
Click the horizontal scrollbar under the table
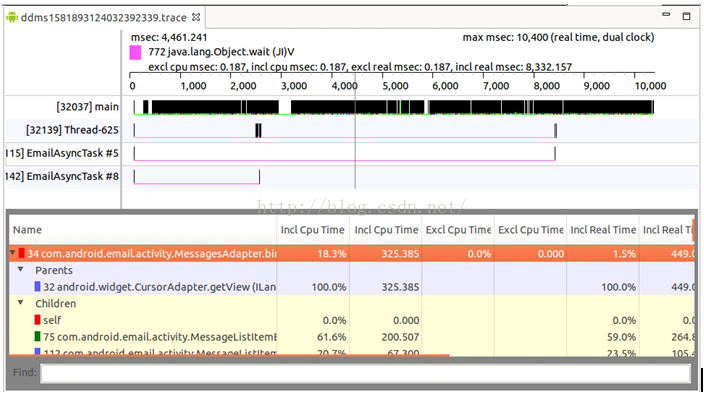(x=229, y=355)
